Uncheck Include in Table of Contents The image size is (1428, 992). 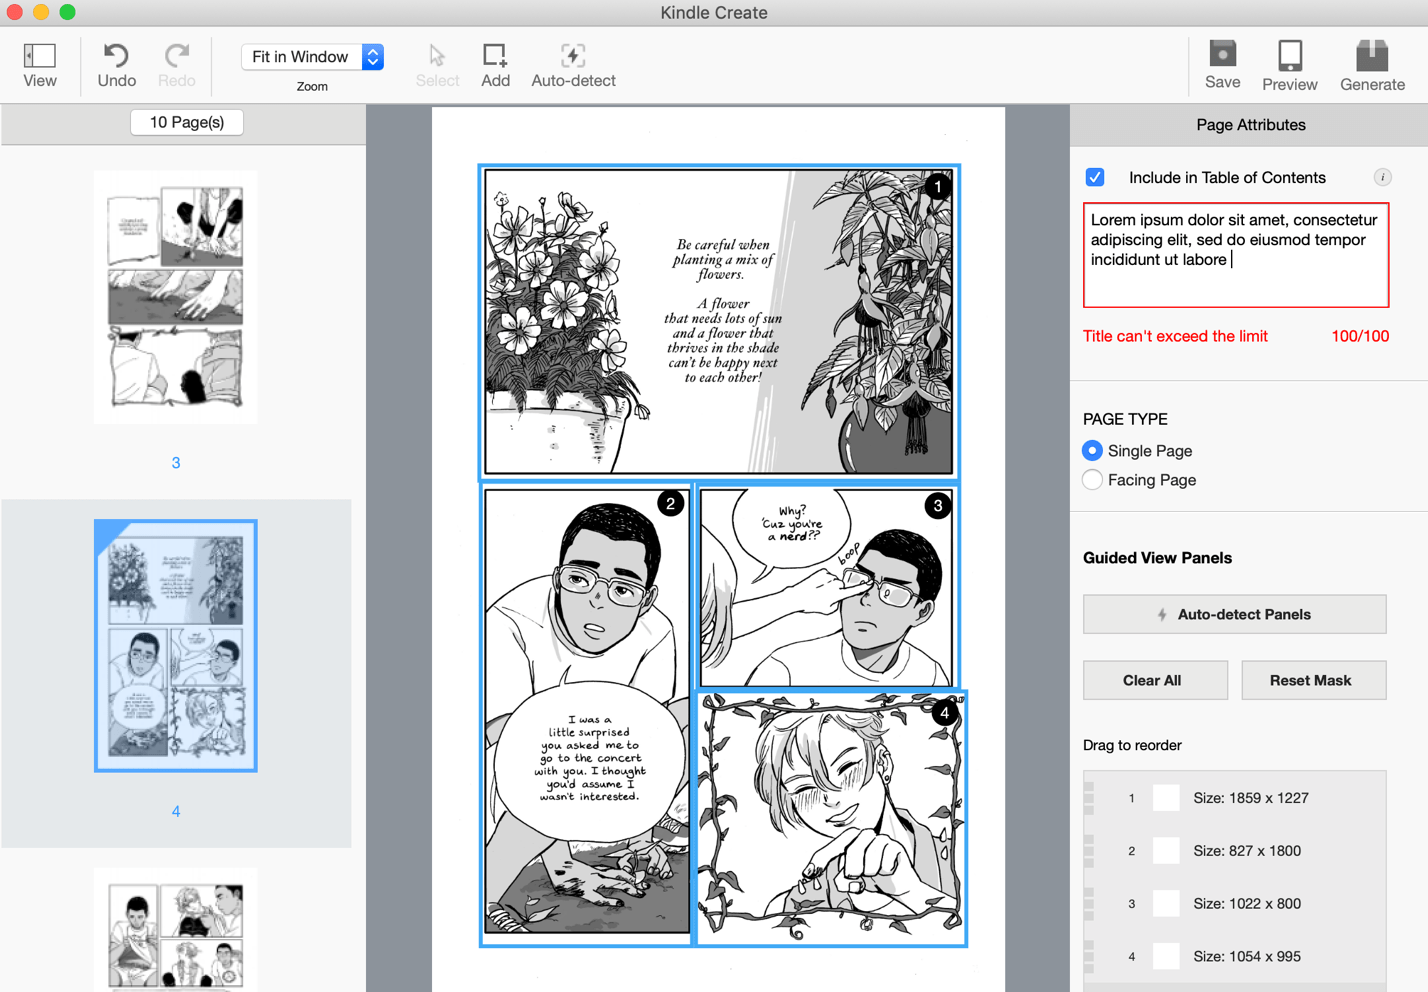1095,177
